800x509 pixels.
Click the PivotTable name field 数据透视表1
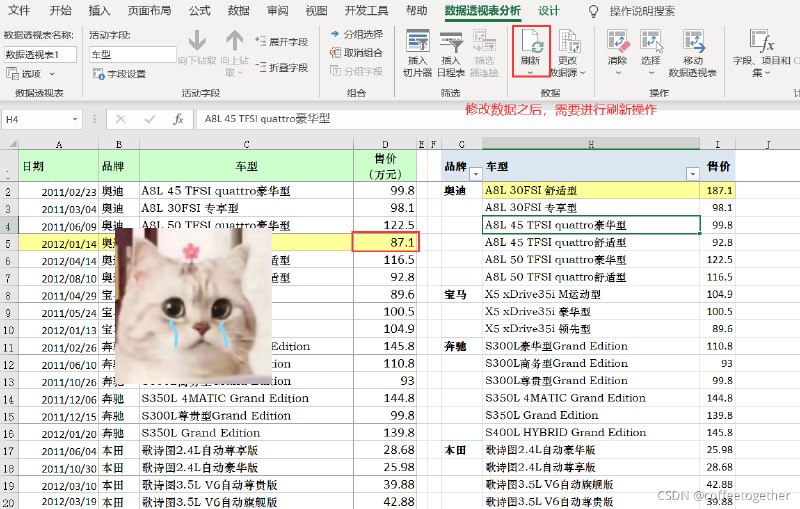pos(40,55)
